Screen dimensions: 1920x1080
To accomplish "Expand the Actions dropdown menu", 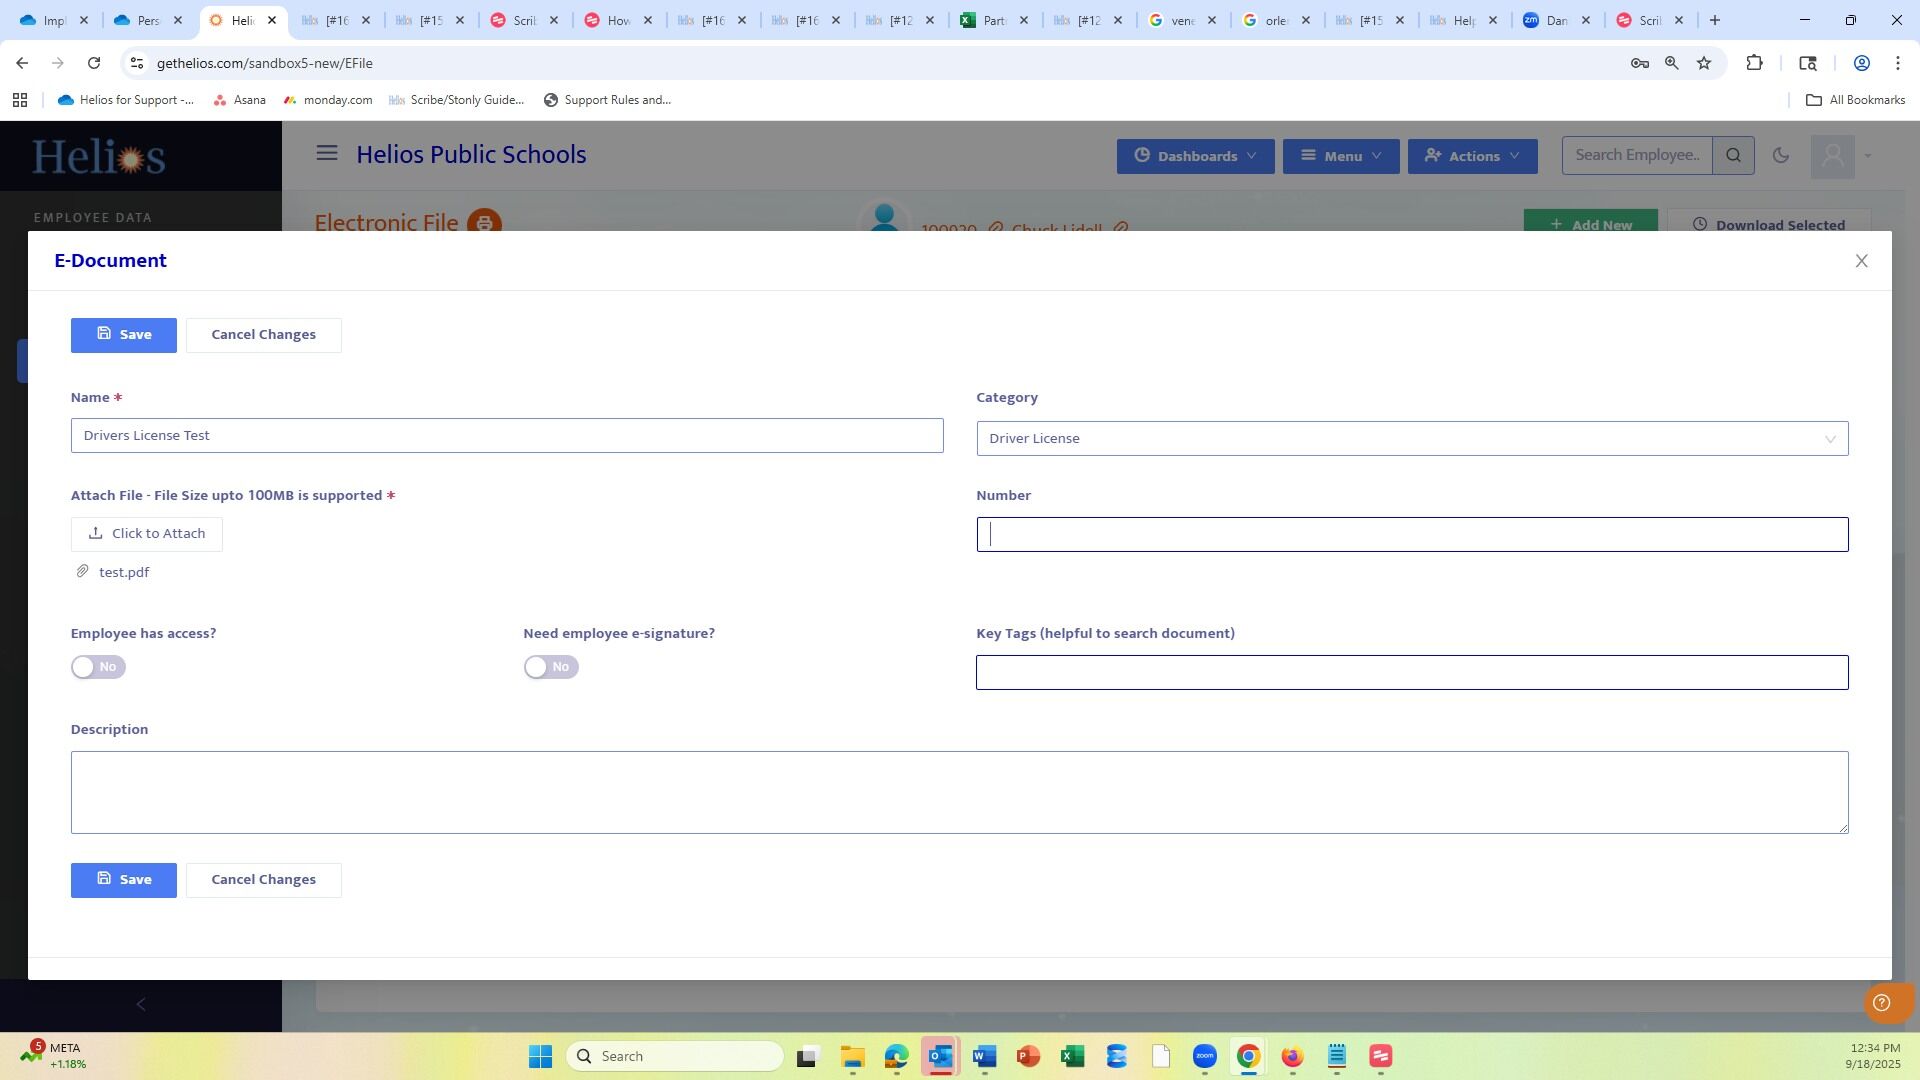I will point(1472,156).
